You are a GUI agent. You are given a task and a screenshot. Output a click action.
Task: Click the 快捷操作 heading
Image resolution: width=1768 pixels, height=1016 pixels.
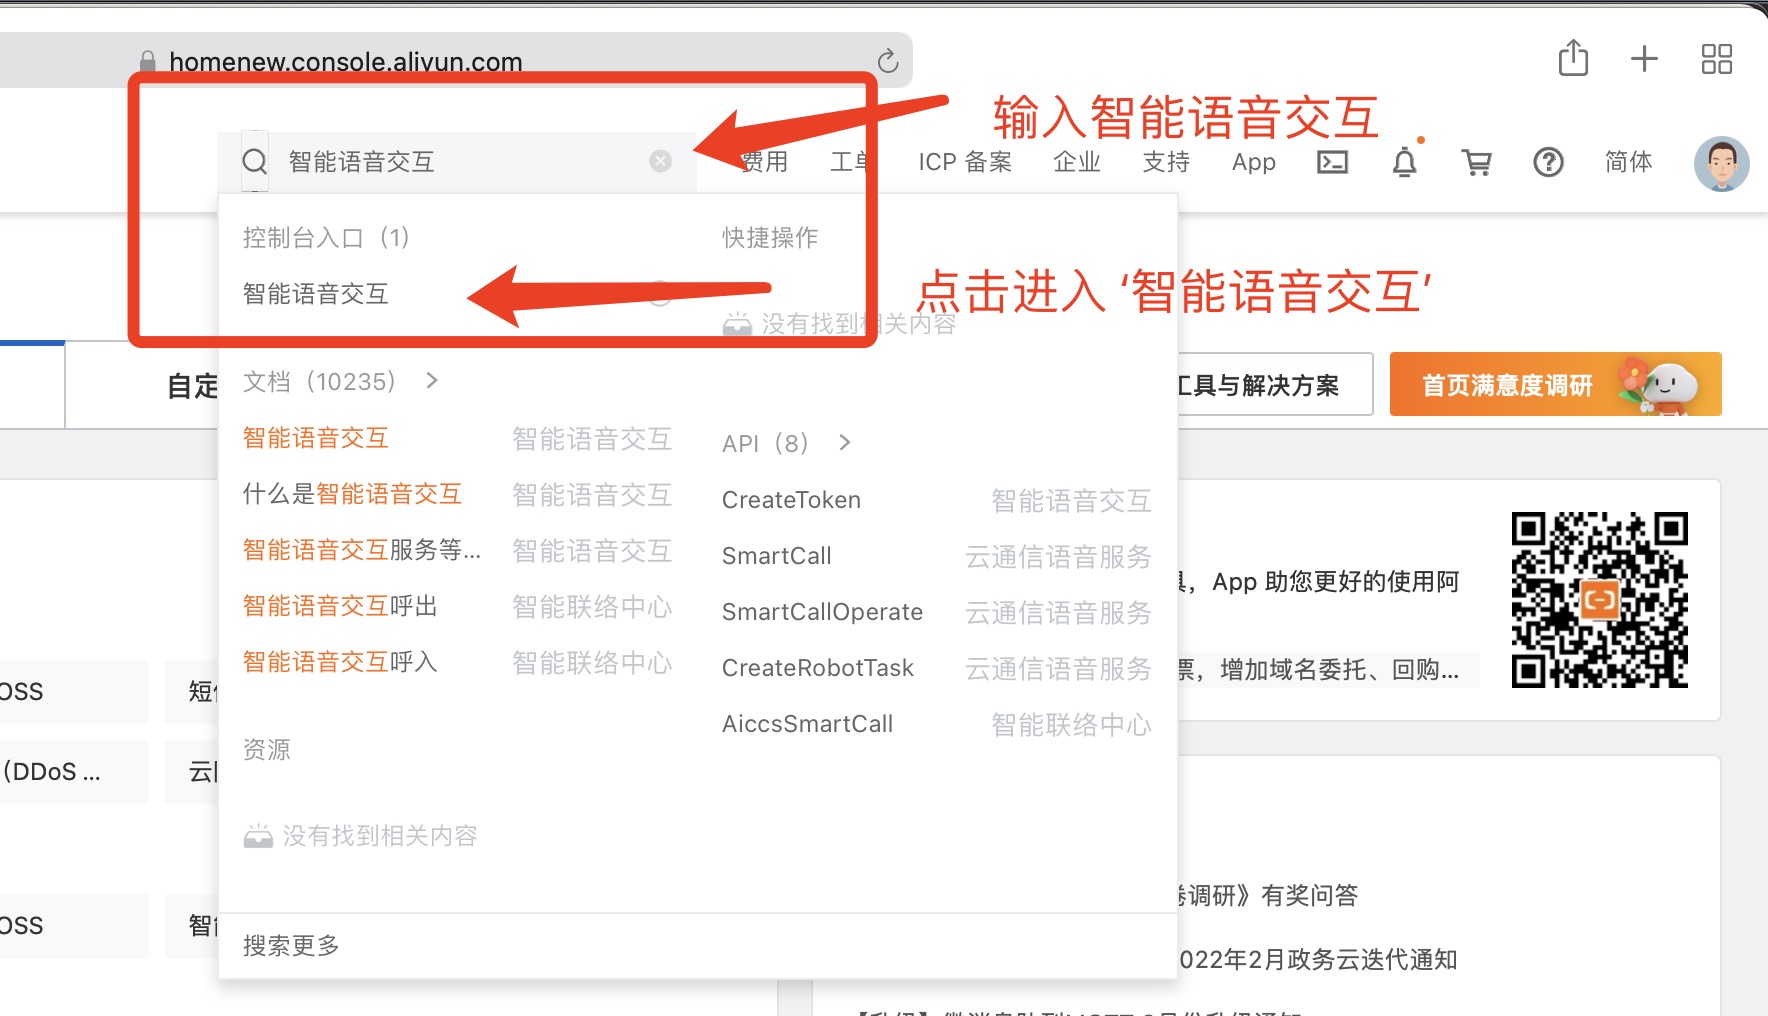pyautogui.click(x=770, y=237)
